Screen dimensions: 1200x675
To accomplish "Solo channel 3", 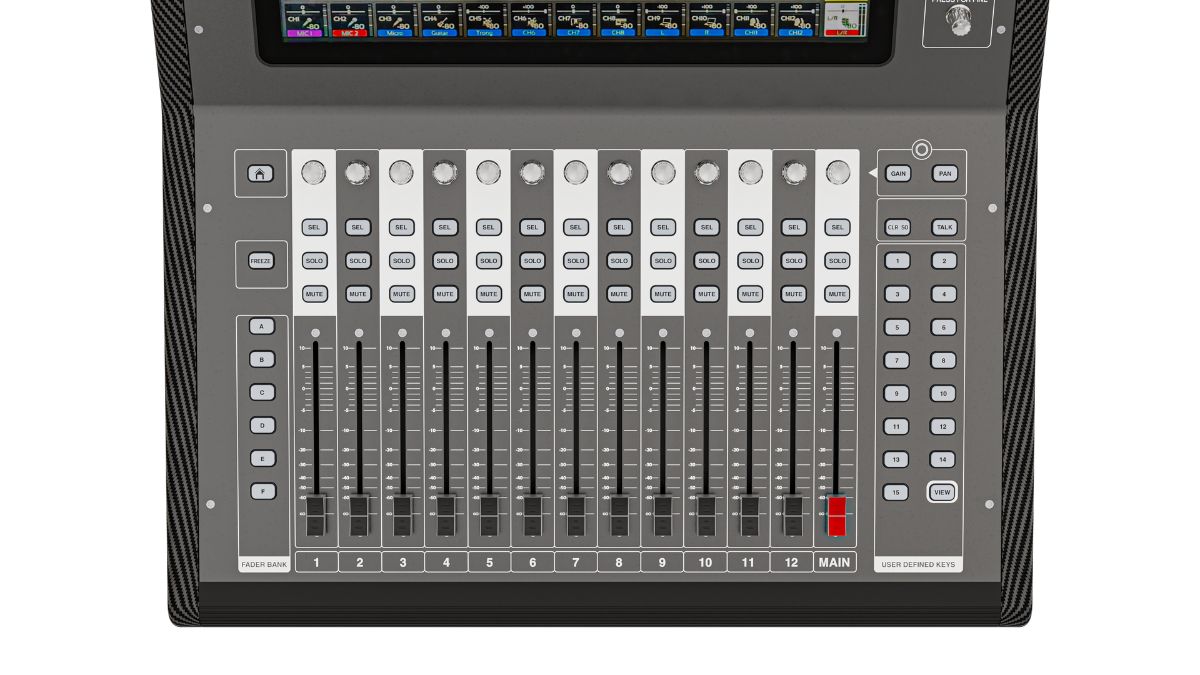I will (x=401, y=261).
